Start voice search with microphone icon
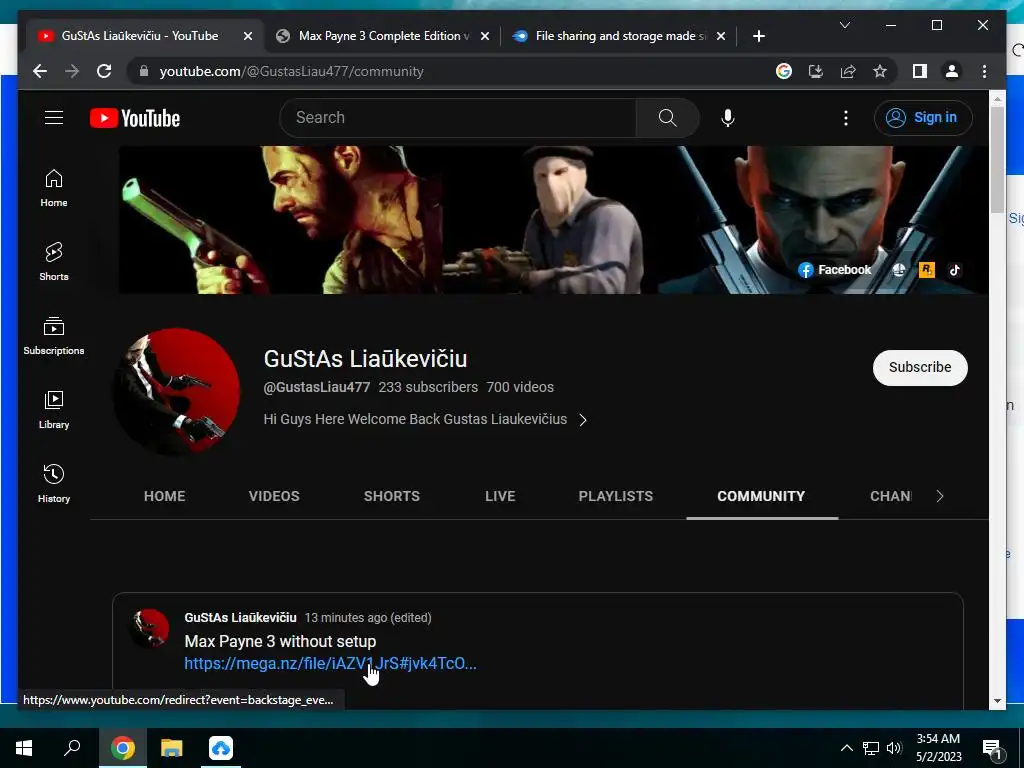1024x768 pixels. click(x=728, y=118)
